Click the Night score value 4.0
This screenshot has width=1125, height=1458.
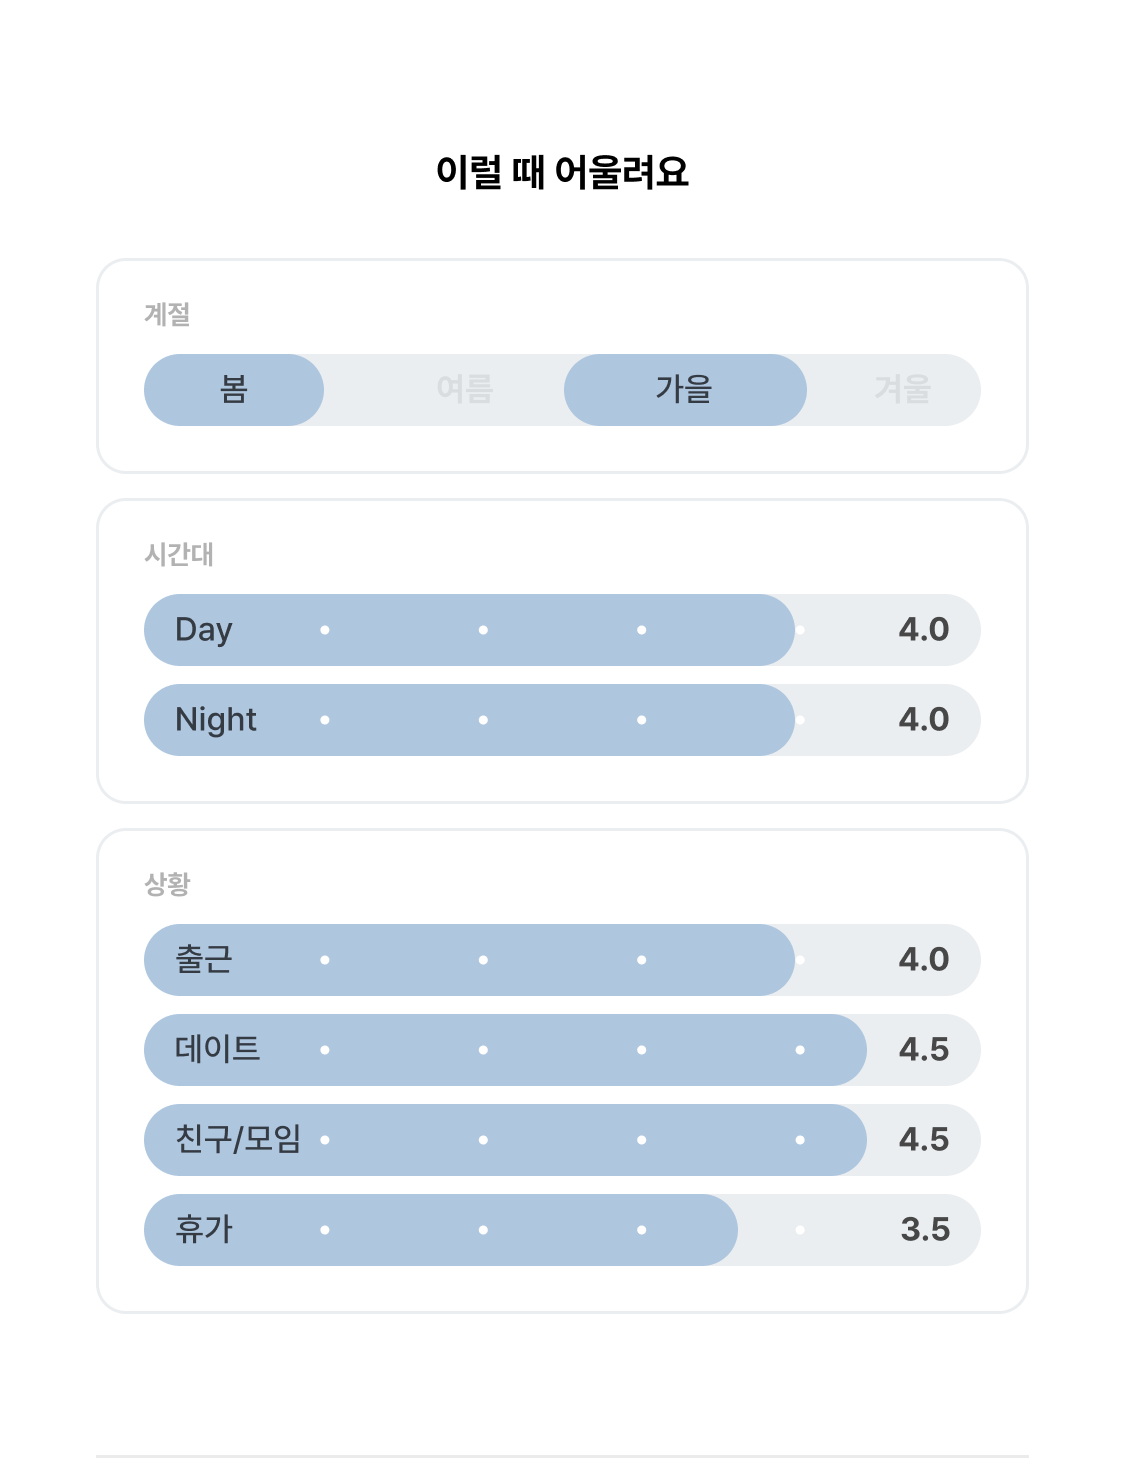[924, 720]
